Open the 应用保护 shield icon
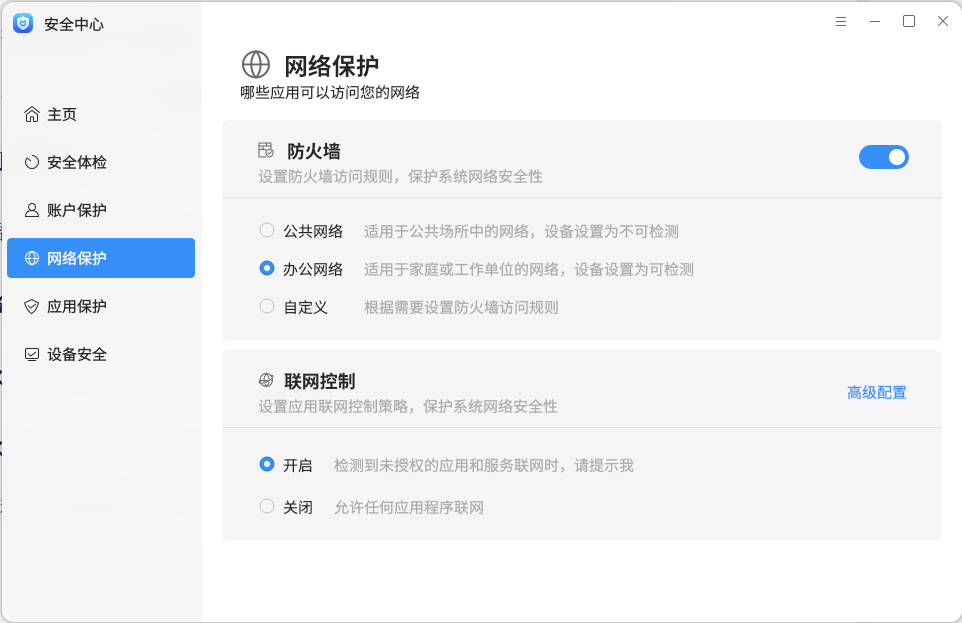Image resolution: width=962 pixels, height=623 pixels. pyautogui.click(x=31, y=306)
